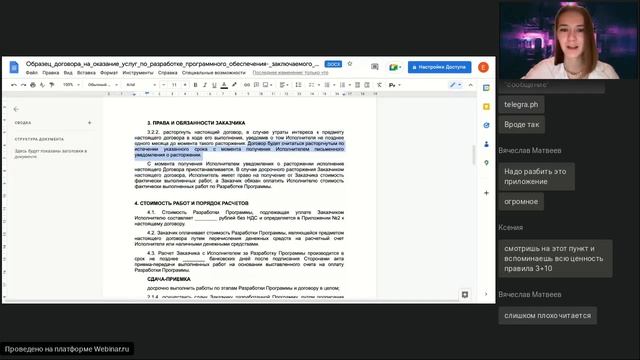The image size is (640, 360).
Task: Get add-ons with the plus icon
Action: pyautogui.click(x=486, y=193)
